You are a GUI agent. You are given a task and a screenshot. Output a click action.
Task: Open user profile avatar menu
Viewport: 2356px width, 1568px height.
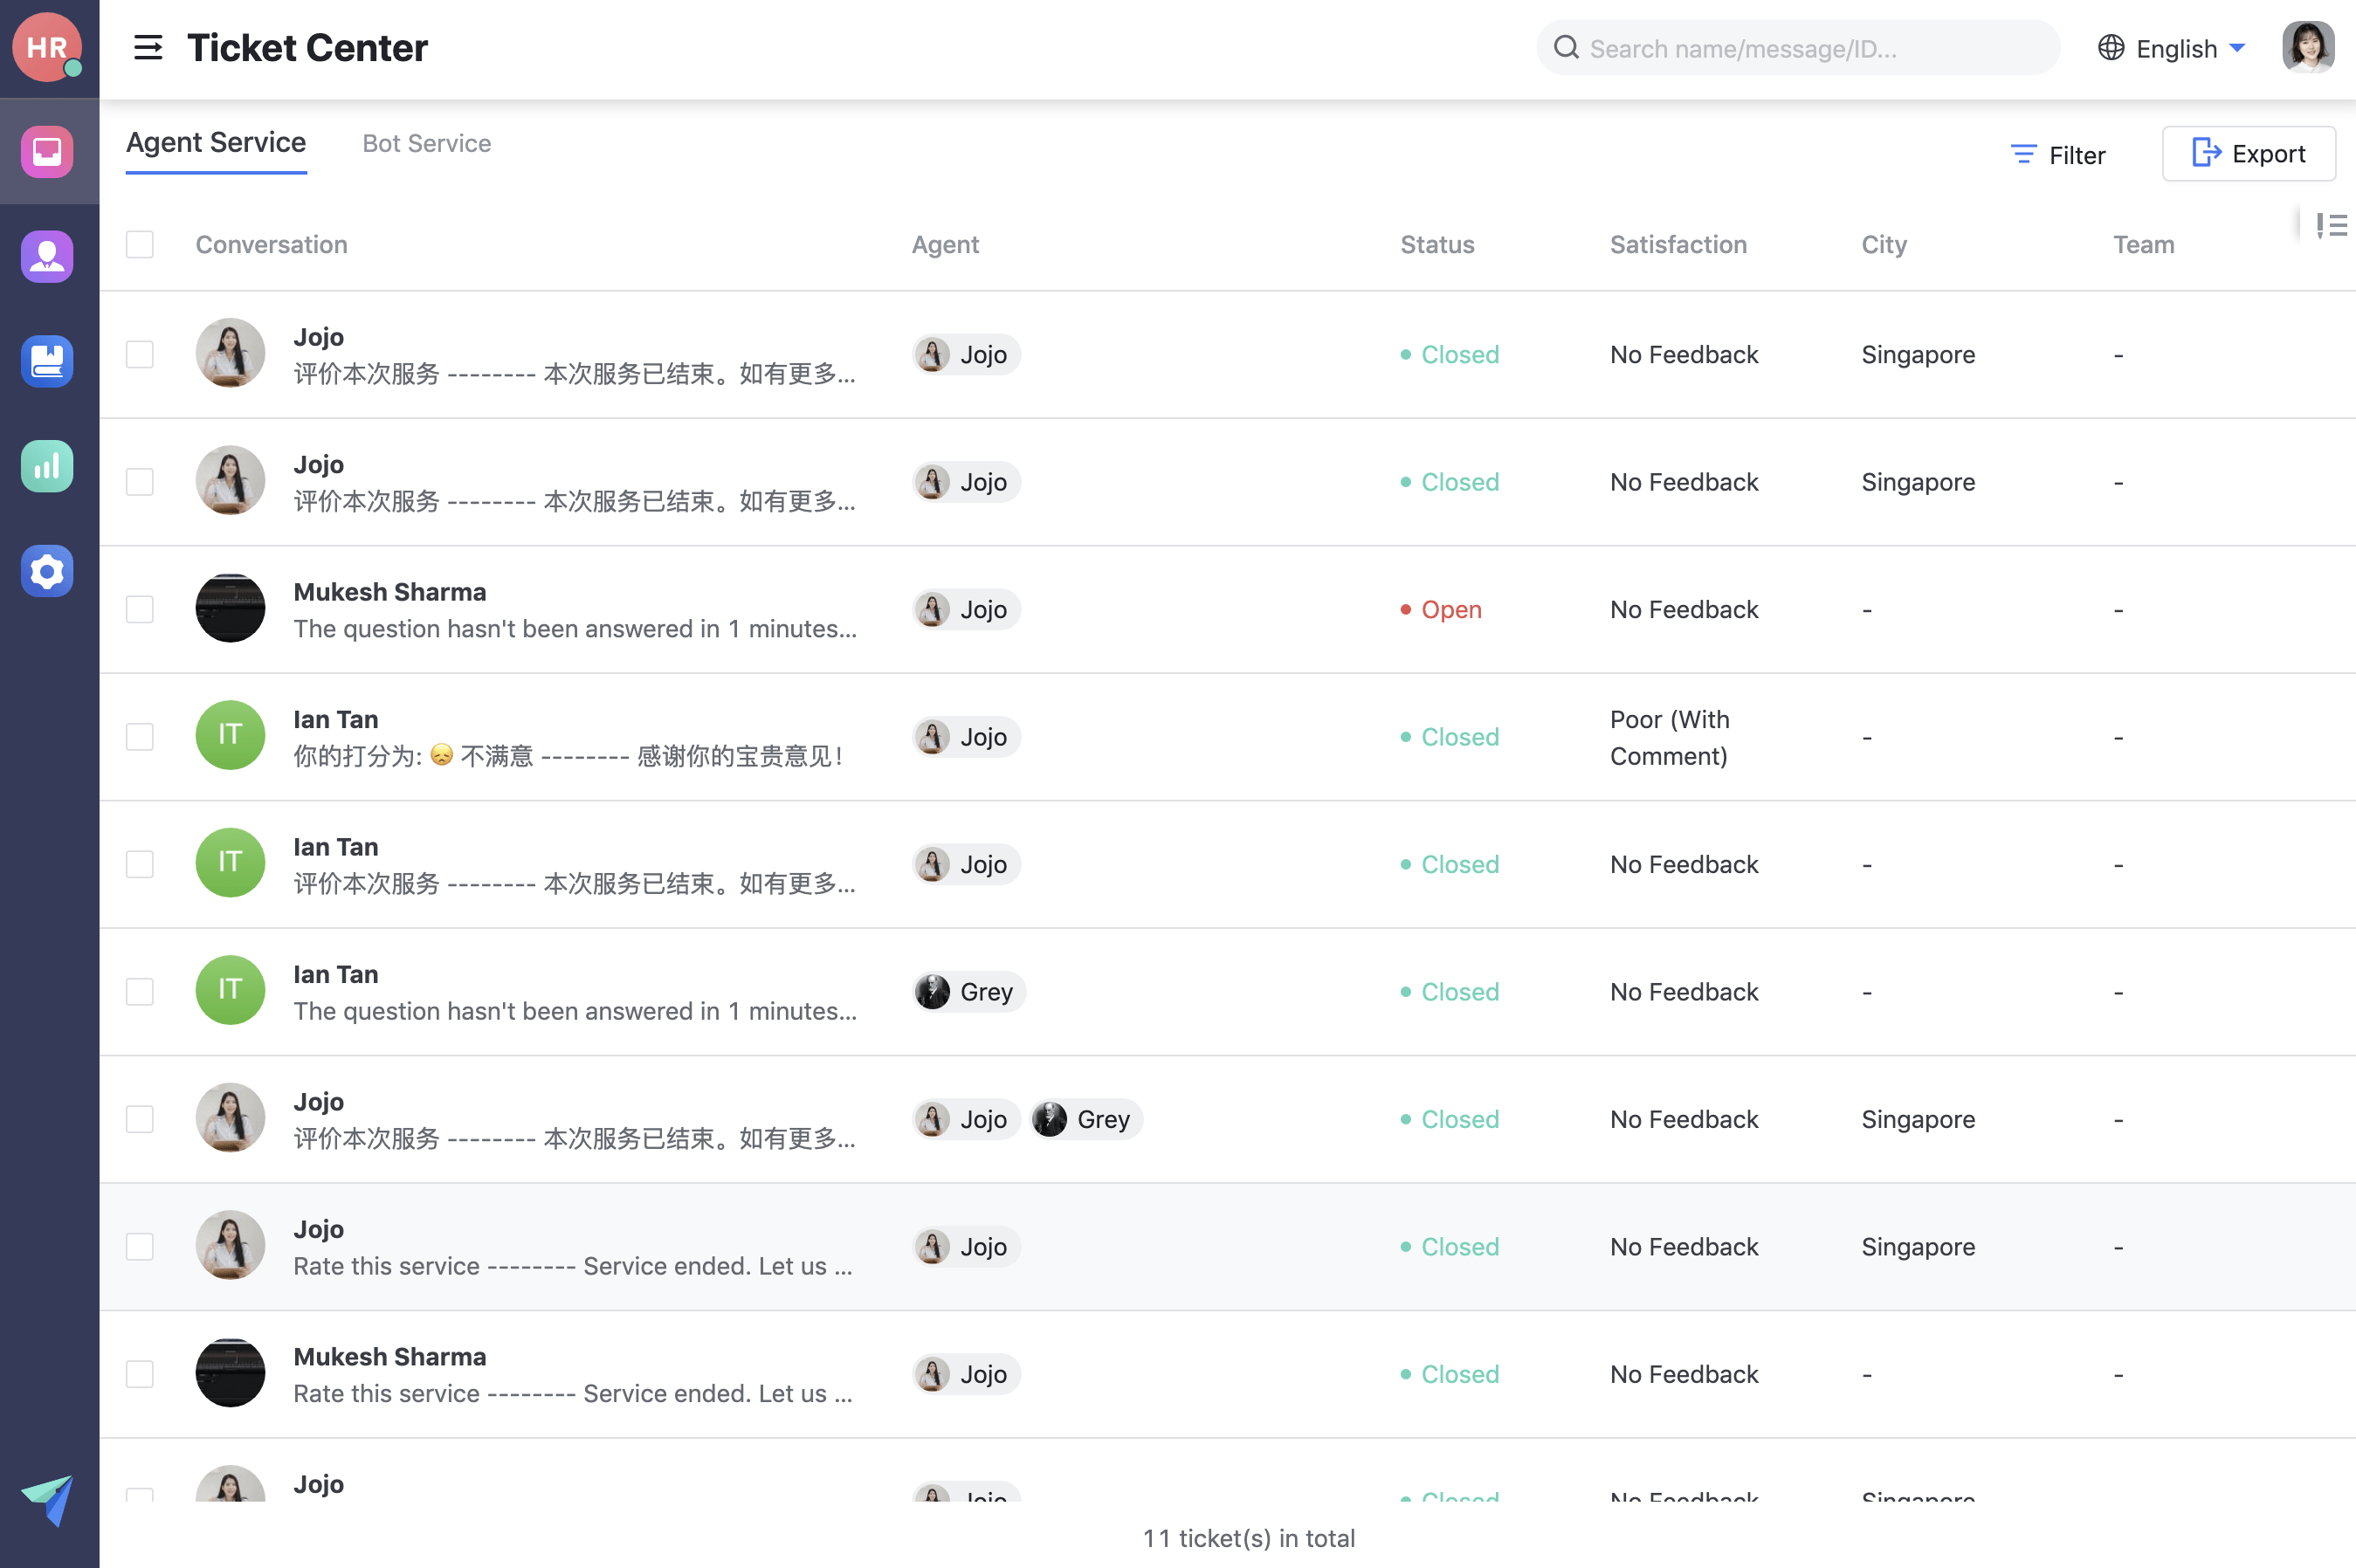pos(2308,48)
